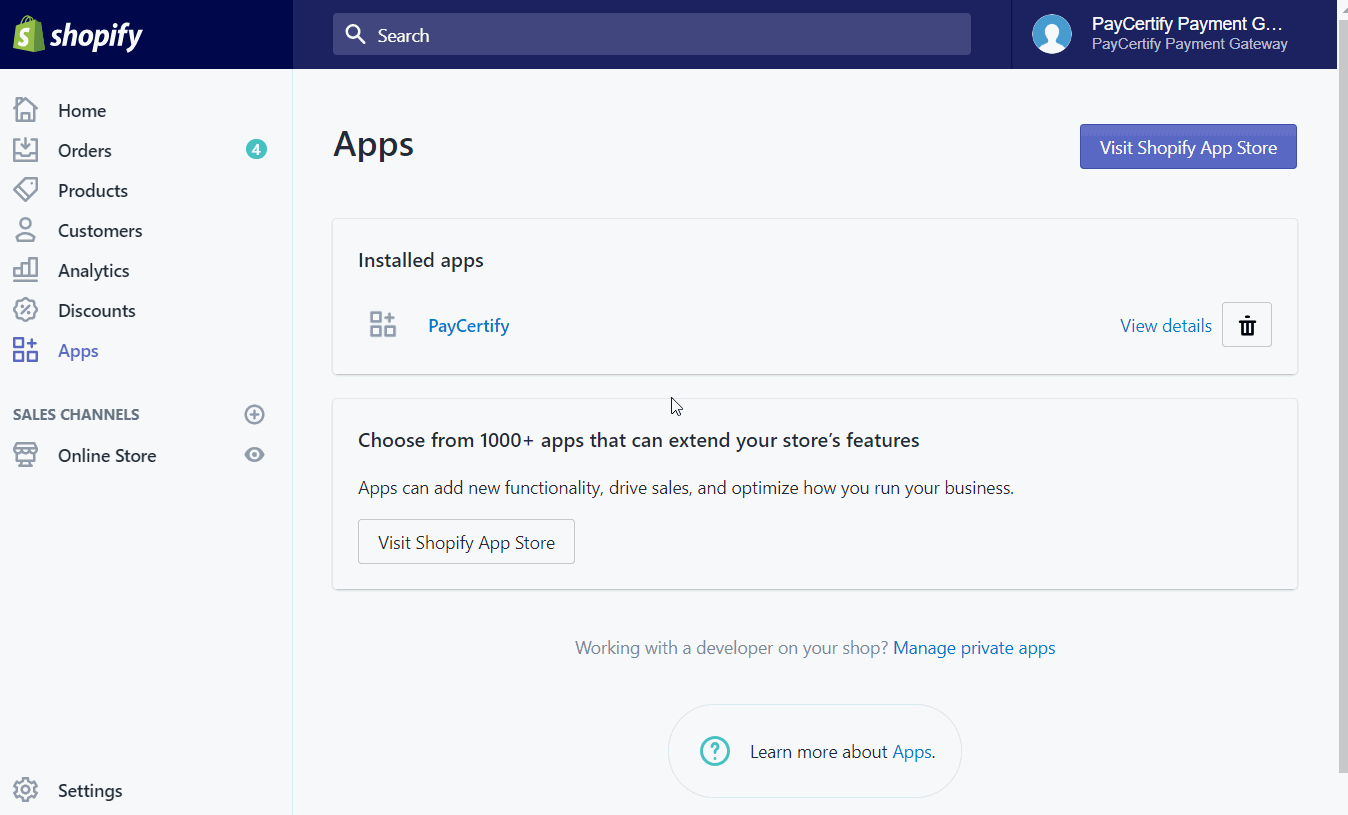The height and width of the screenshot is (815, 1348).
Task: Click the Settings gear icon
Action: point(25,790)
